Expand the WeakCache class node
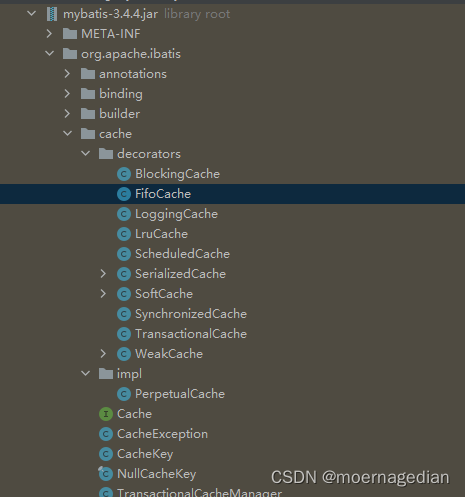465x497 pixels. pos(103,354)
